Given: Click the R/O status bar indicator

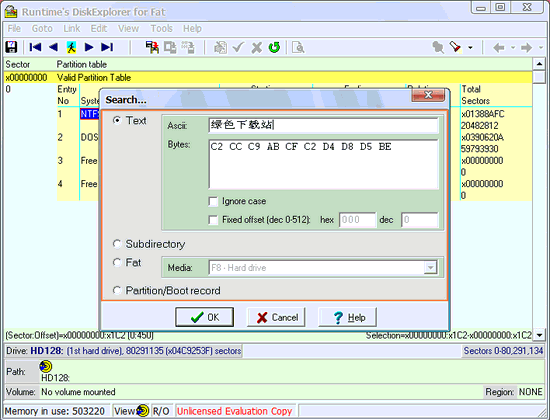Looking at the screenshot, I should click(161, 411).
